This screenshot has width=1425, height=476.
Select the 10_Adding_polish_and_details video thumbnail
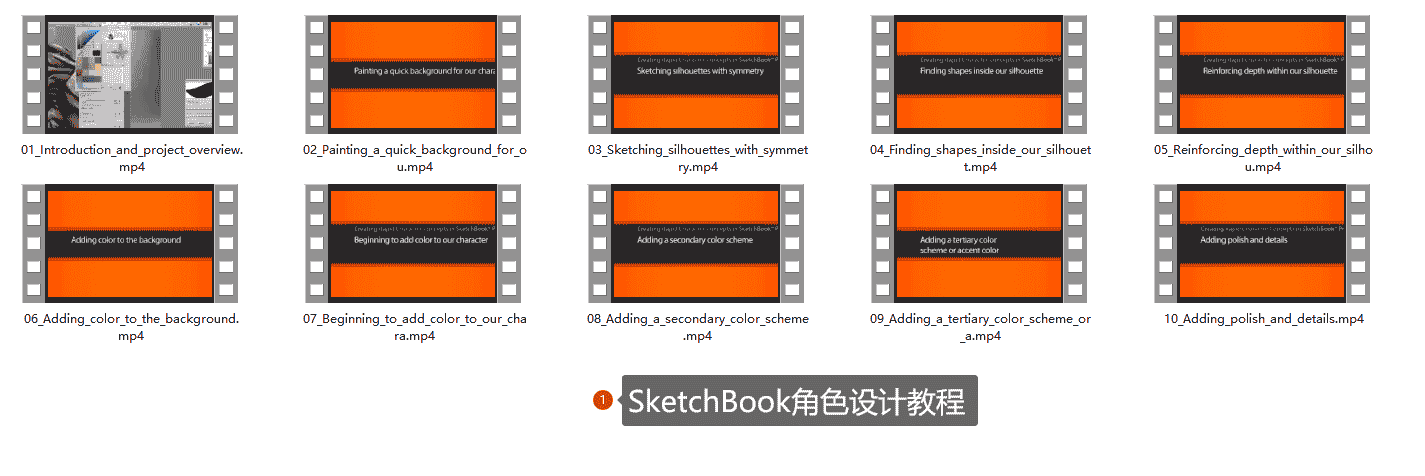[x=1262, y=244]
